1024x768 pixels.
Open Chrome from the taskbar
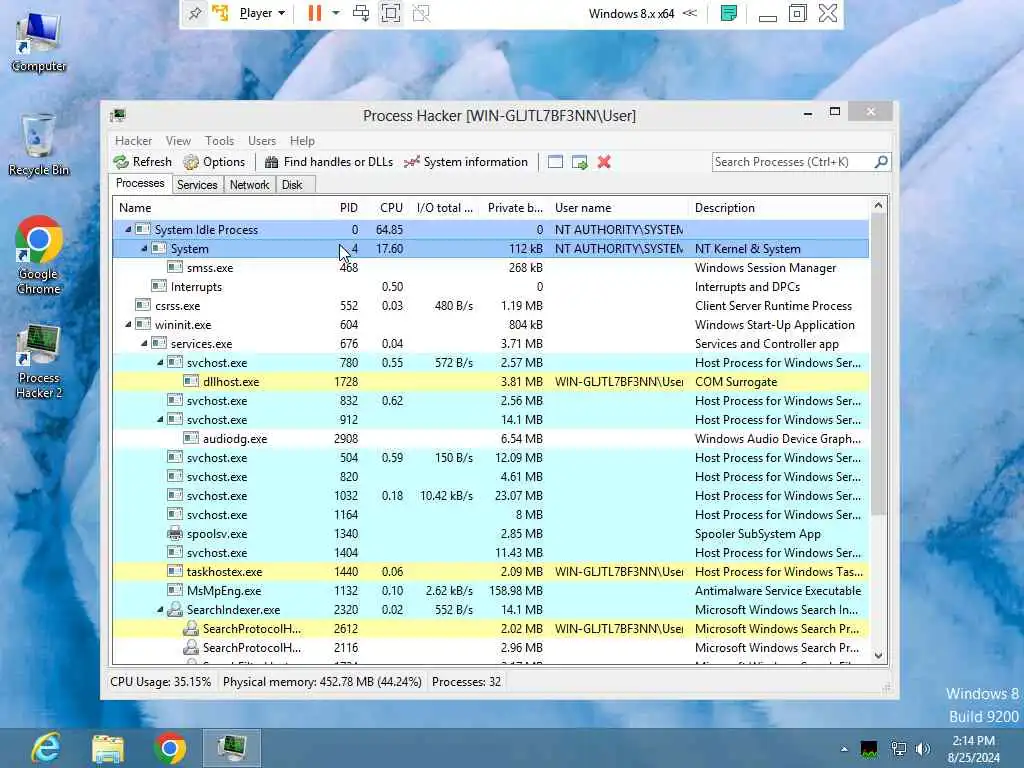[170, 748]
